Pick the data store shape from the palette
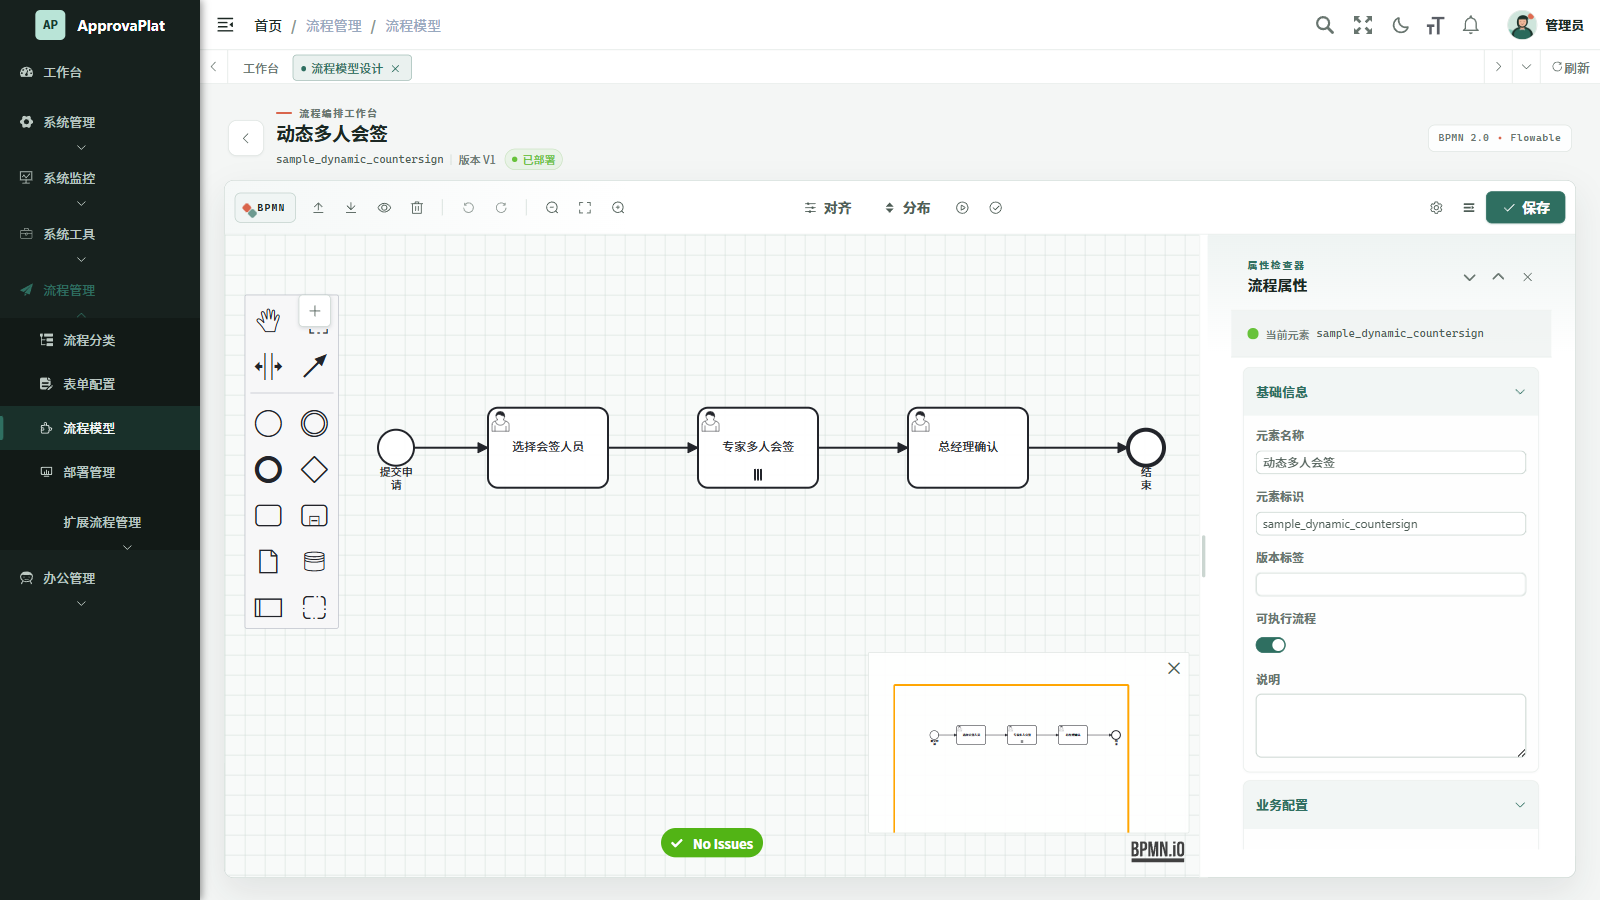This screenshot has height=900, width=1600. click(314, 562)
